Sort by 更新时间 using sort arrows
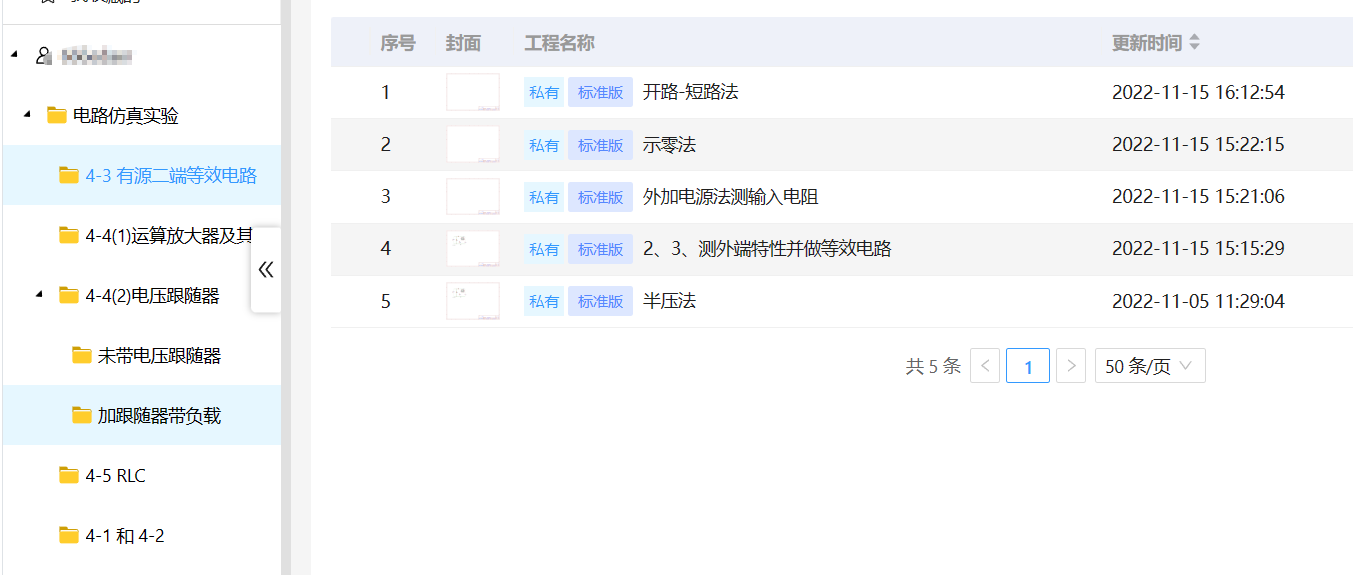The width and height of the screenshot is (1353, 575). pyautogui.click(x=1194, y=43)
